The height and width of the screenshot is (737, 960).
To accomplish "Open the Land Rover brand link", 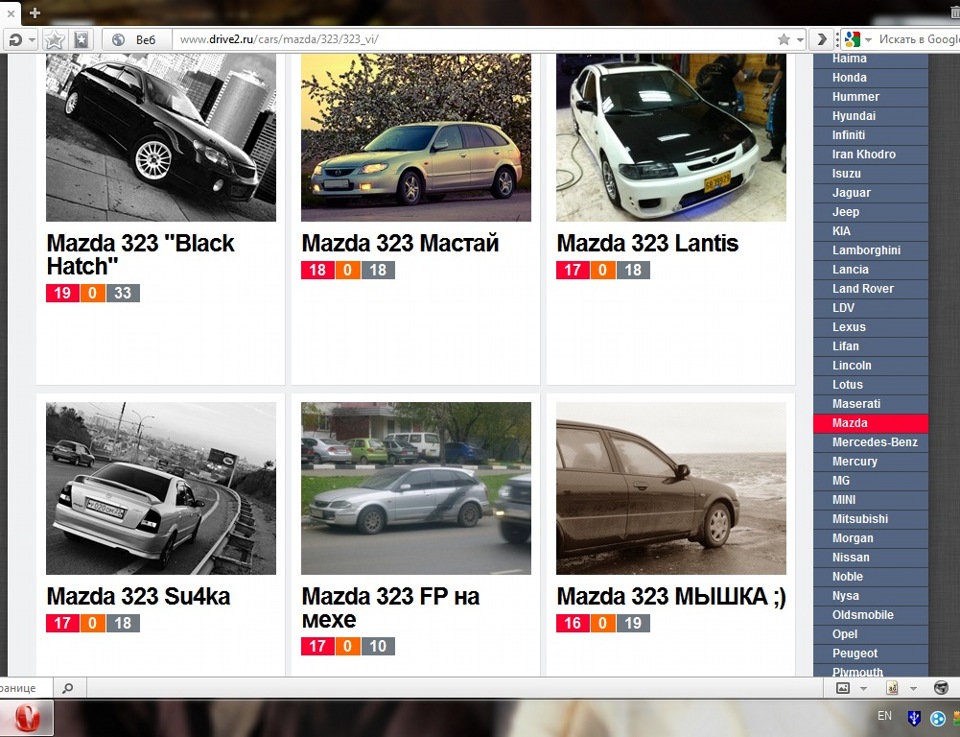I will 871,288.
